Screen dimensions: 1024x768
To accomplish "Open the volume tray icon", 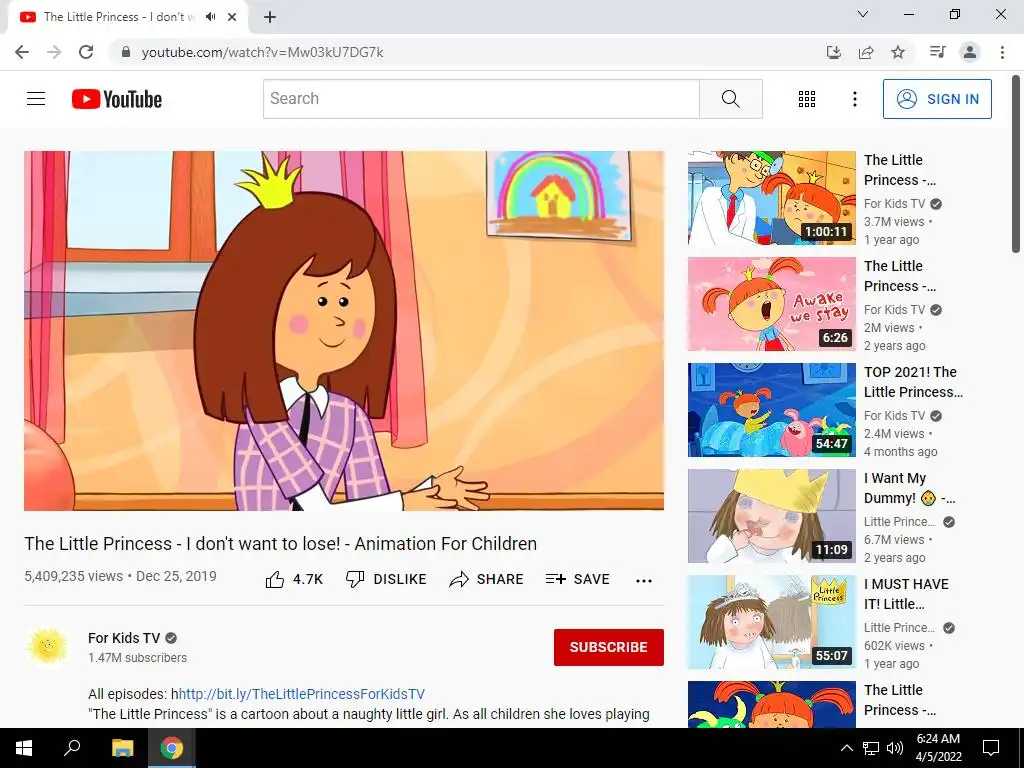I will click(895, 748).
